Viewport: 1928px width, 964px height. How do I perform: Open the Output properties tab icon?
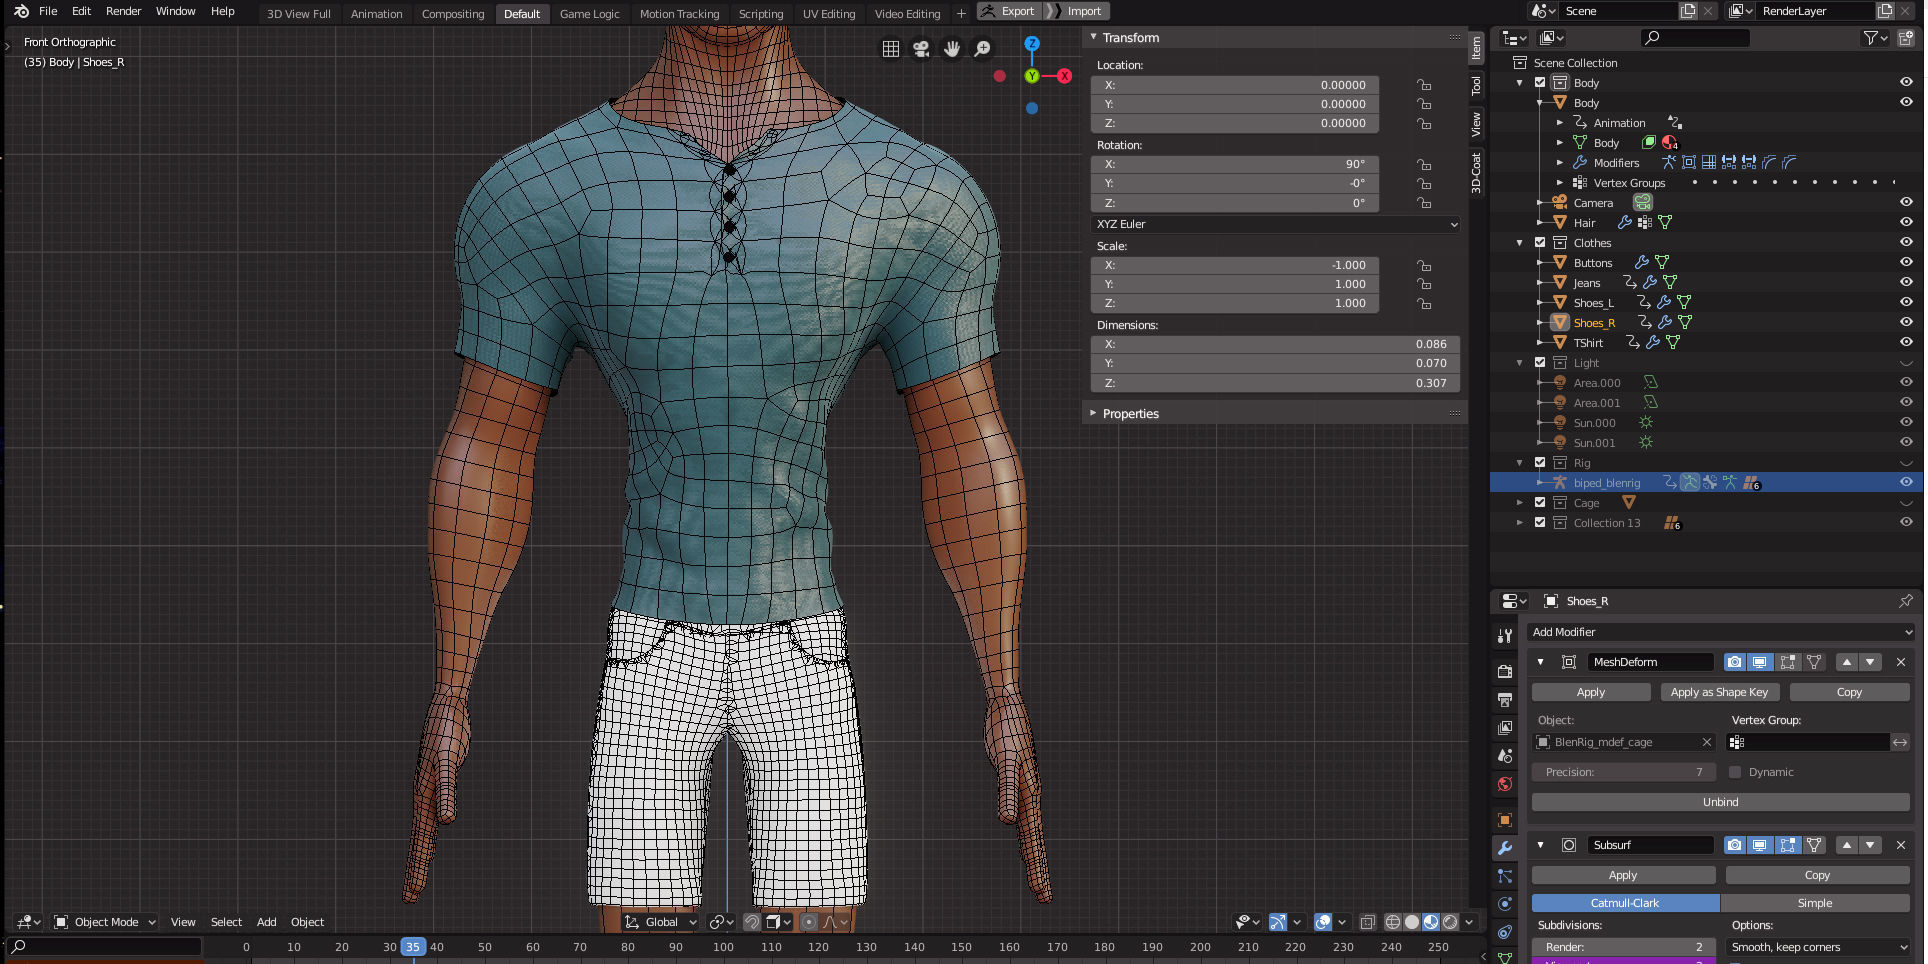tap(1505, 700)
